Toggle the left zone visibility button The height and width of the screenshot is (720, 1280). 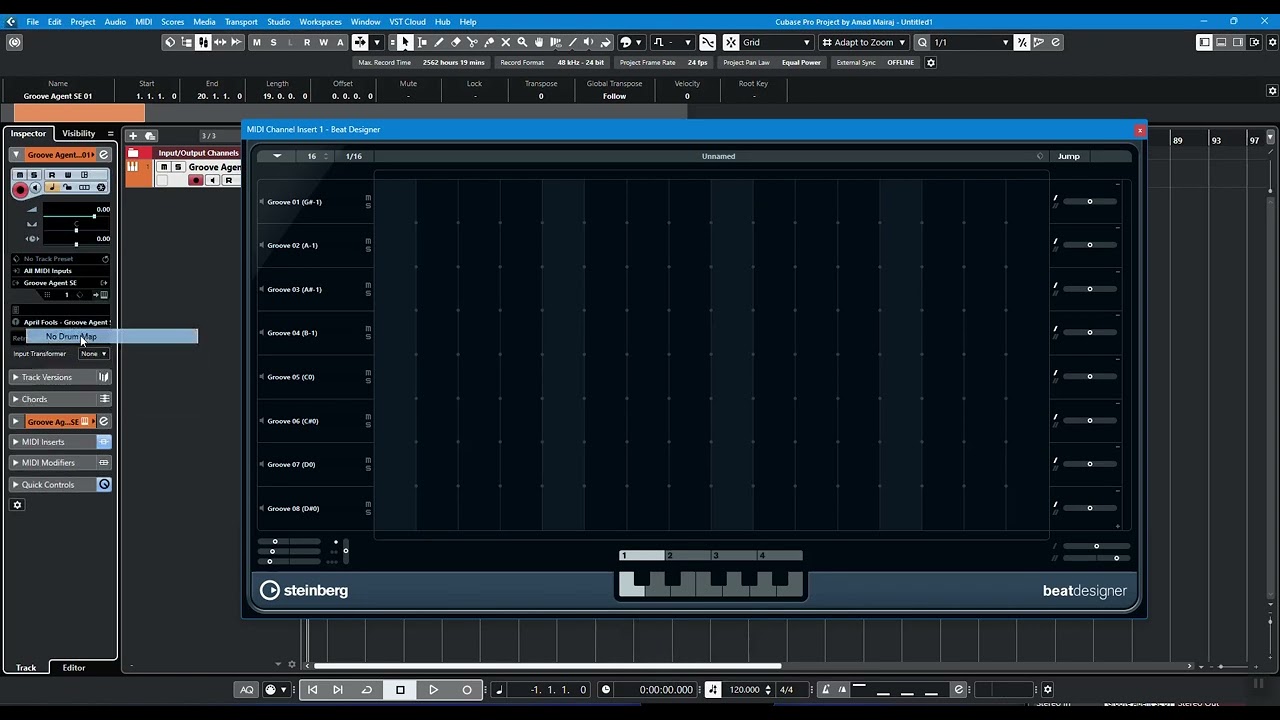click(1205, 42)
